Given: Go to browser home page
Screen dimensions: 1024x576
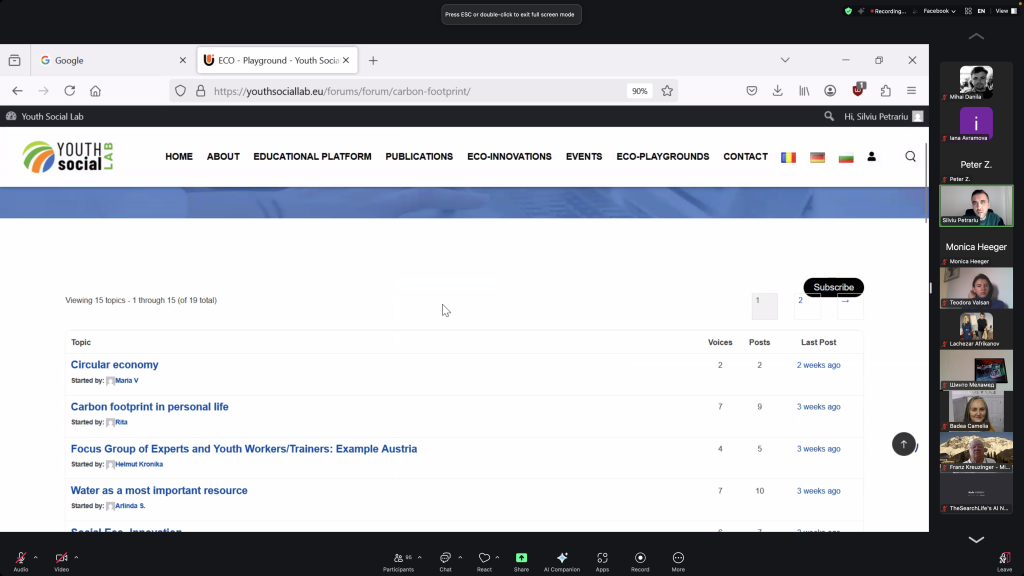Looking at the screenshot, I should pyautogui.click(x=95, y=91).
